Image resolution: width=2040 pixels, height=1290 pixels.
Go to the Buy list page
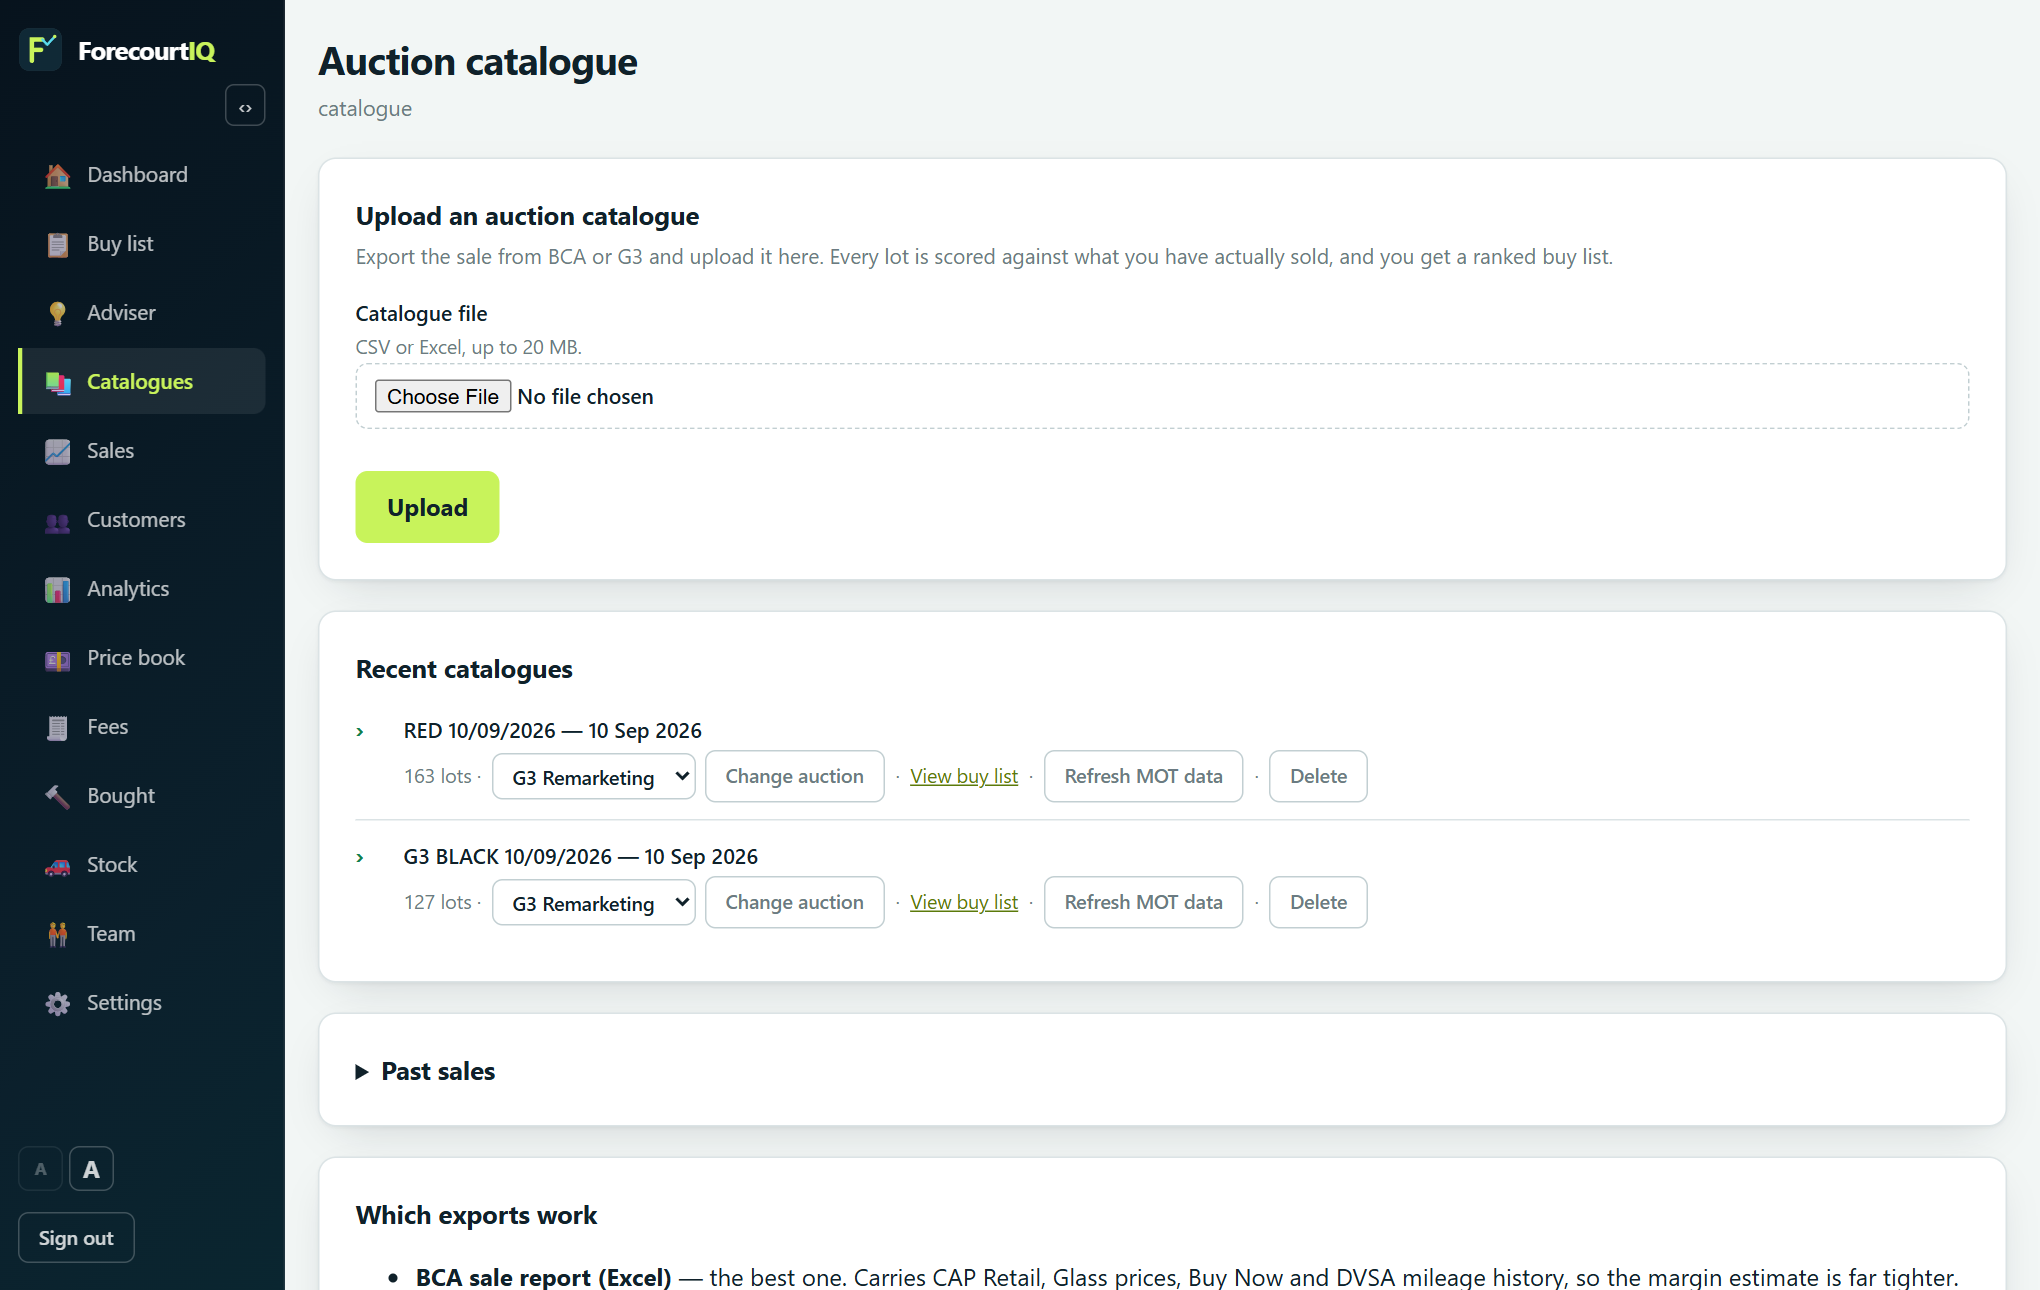click(x=142, y=244)
